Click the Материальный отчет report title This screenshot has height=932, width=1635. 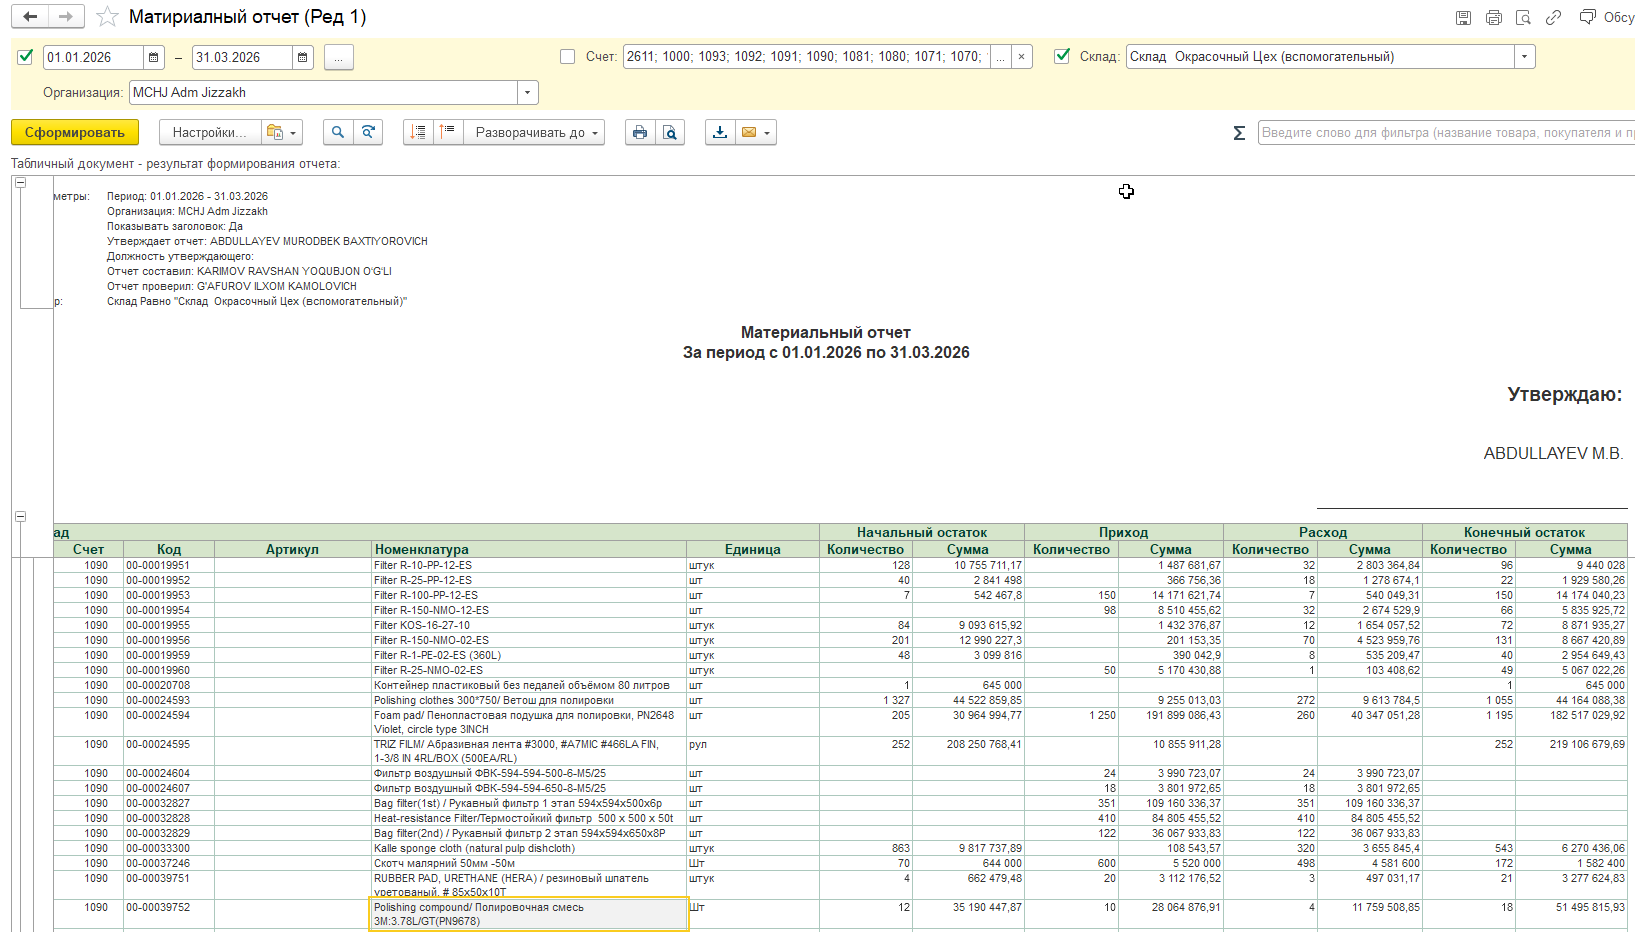[826, 332]
